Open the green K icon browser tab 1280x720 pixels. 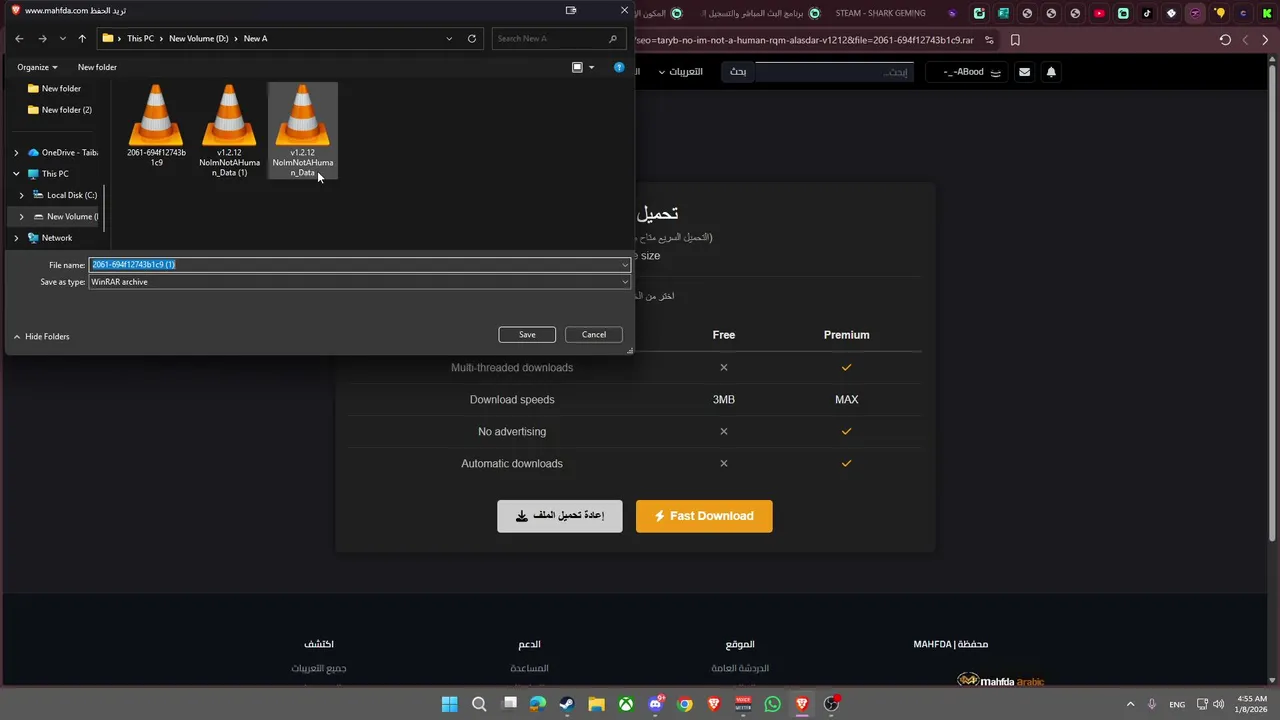click(x=1267, y=13)
